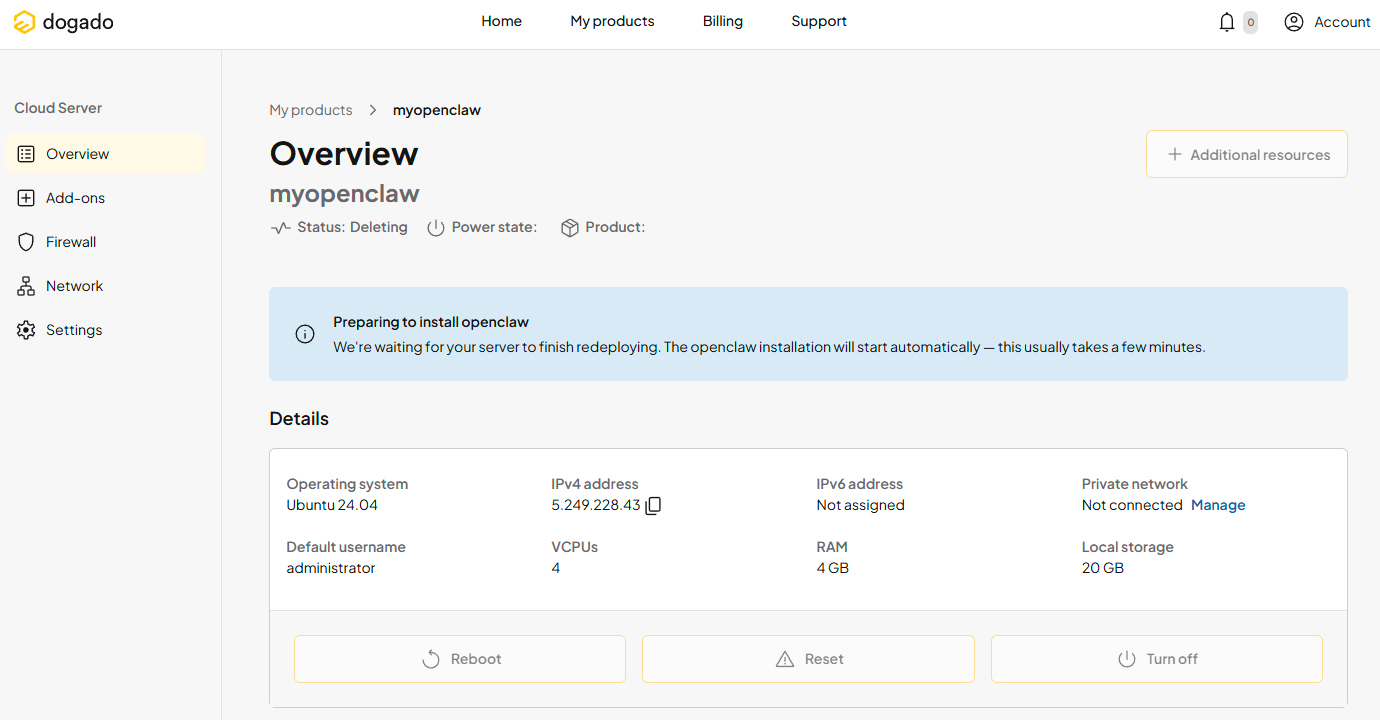The image size is (1380, 720).
Task: Click the 4 GB RAM value
Action: [833, 568]
